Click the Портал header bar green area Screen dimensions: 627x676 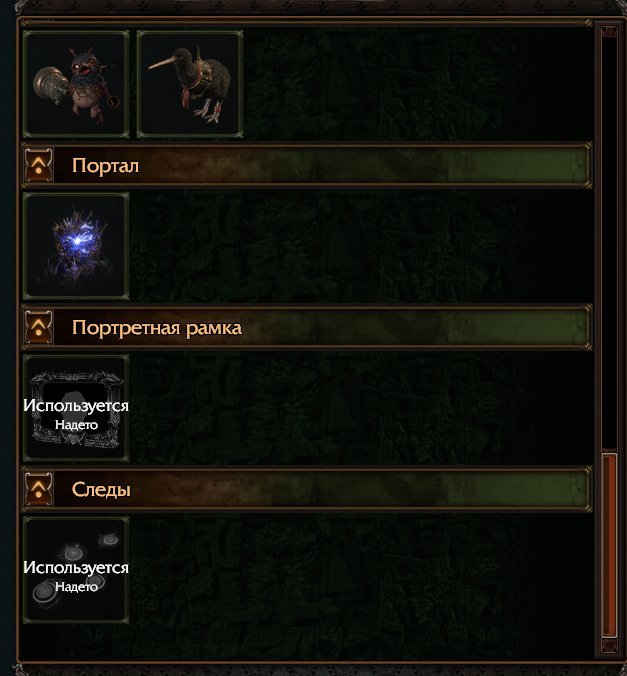[x=496, y=166]
